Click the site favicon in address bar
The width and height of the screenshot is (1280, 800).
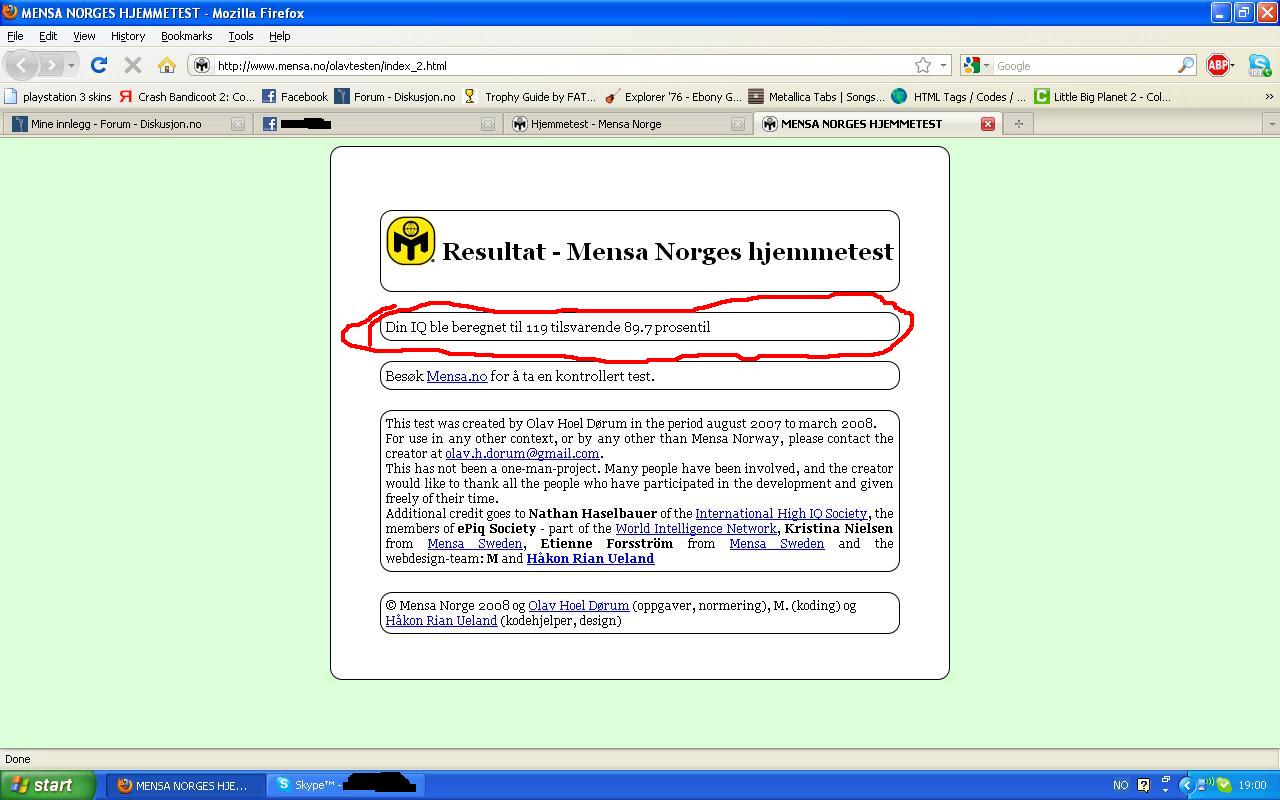pyautogui.click(x=201, y=66)
